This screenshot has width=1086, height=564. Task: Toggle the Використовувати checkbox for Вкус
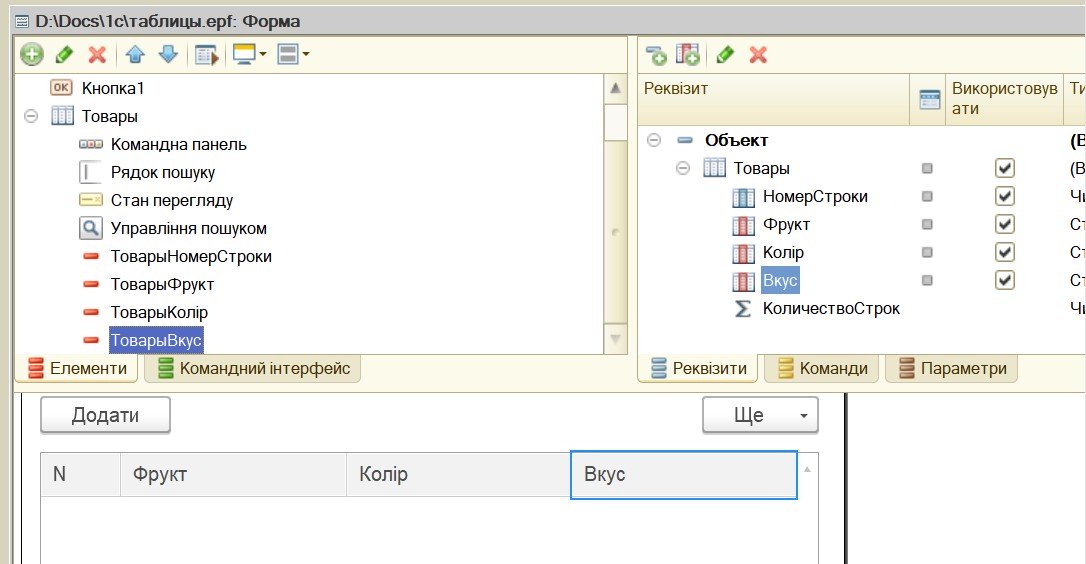[1005, 280]
